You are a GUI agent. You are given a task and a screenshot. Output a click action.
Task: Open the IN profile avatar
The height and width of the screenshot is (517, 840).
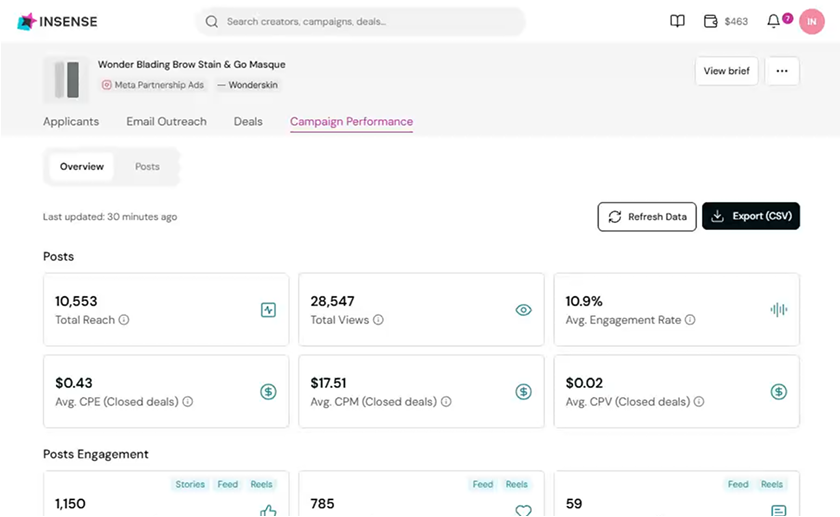click(x=812, y=21)
